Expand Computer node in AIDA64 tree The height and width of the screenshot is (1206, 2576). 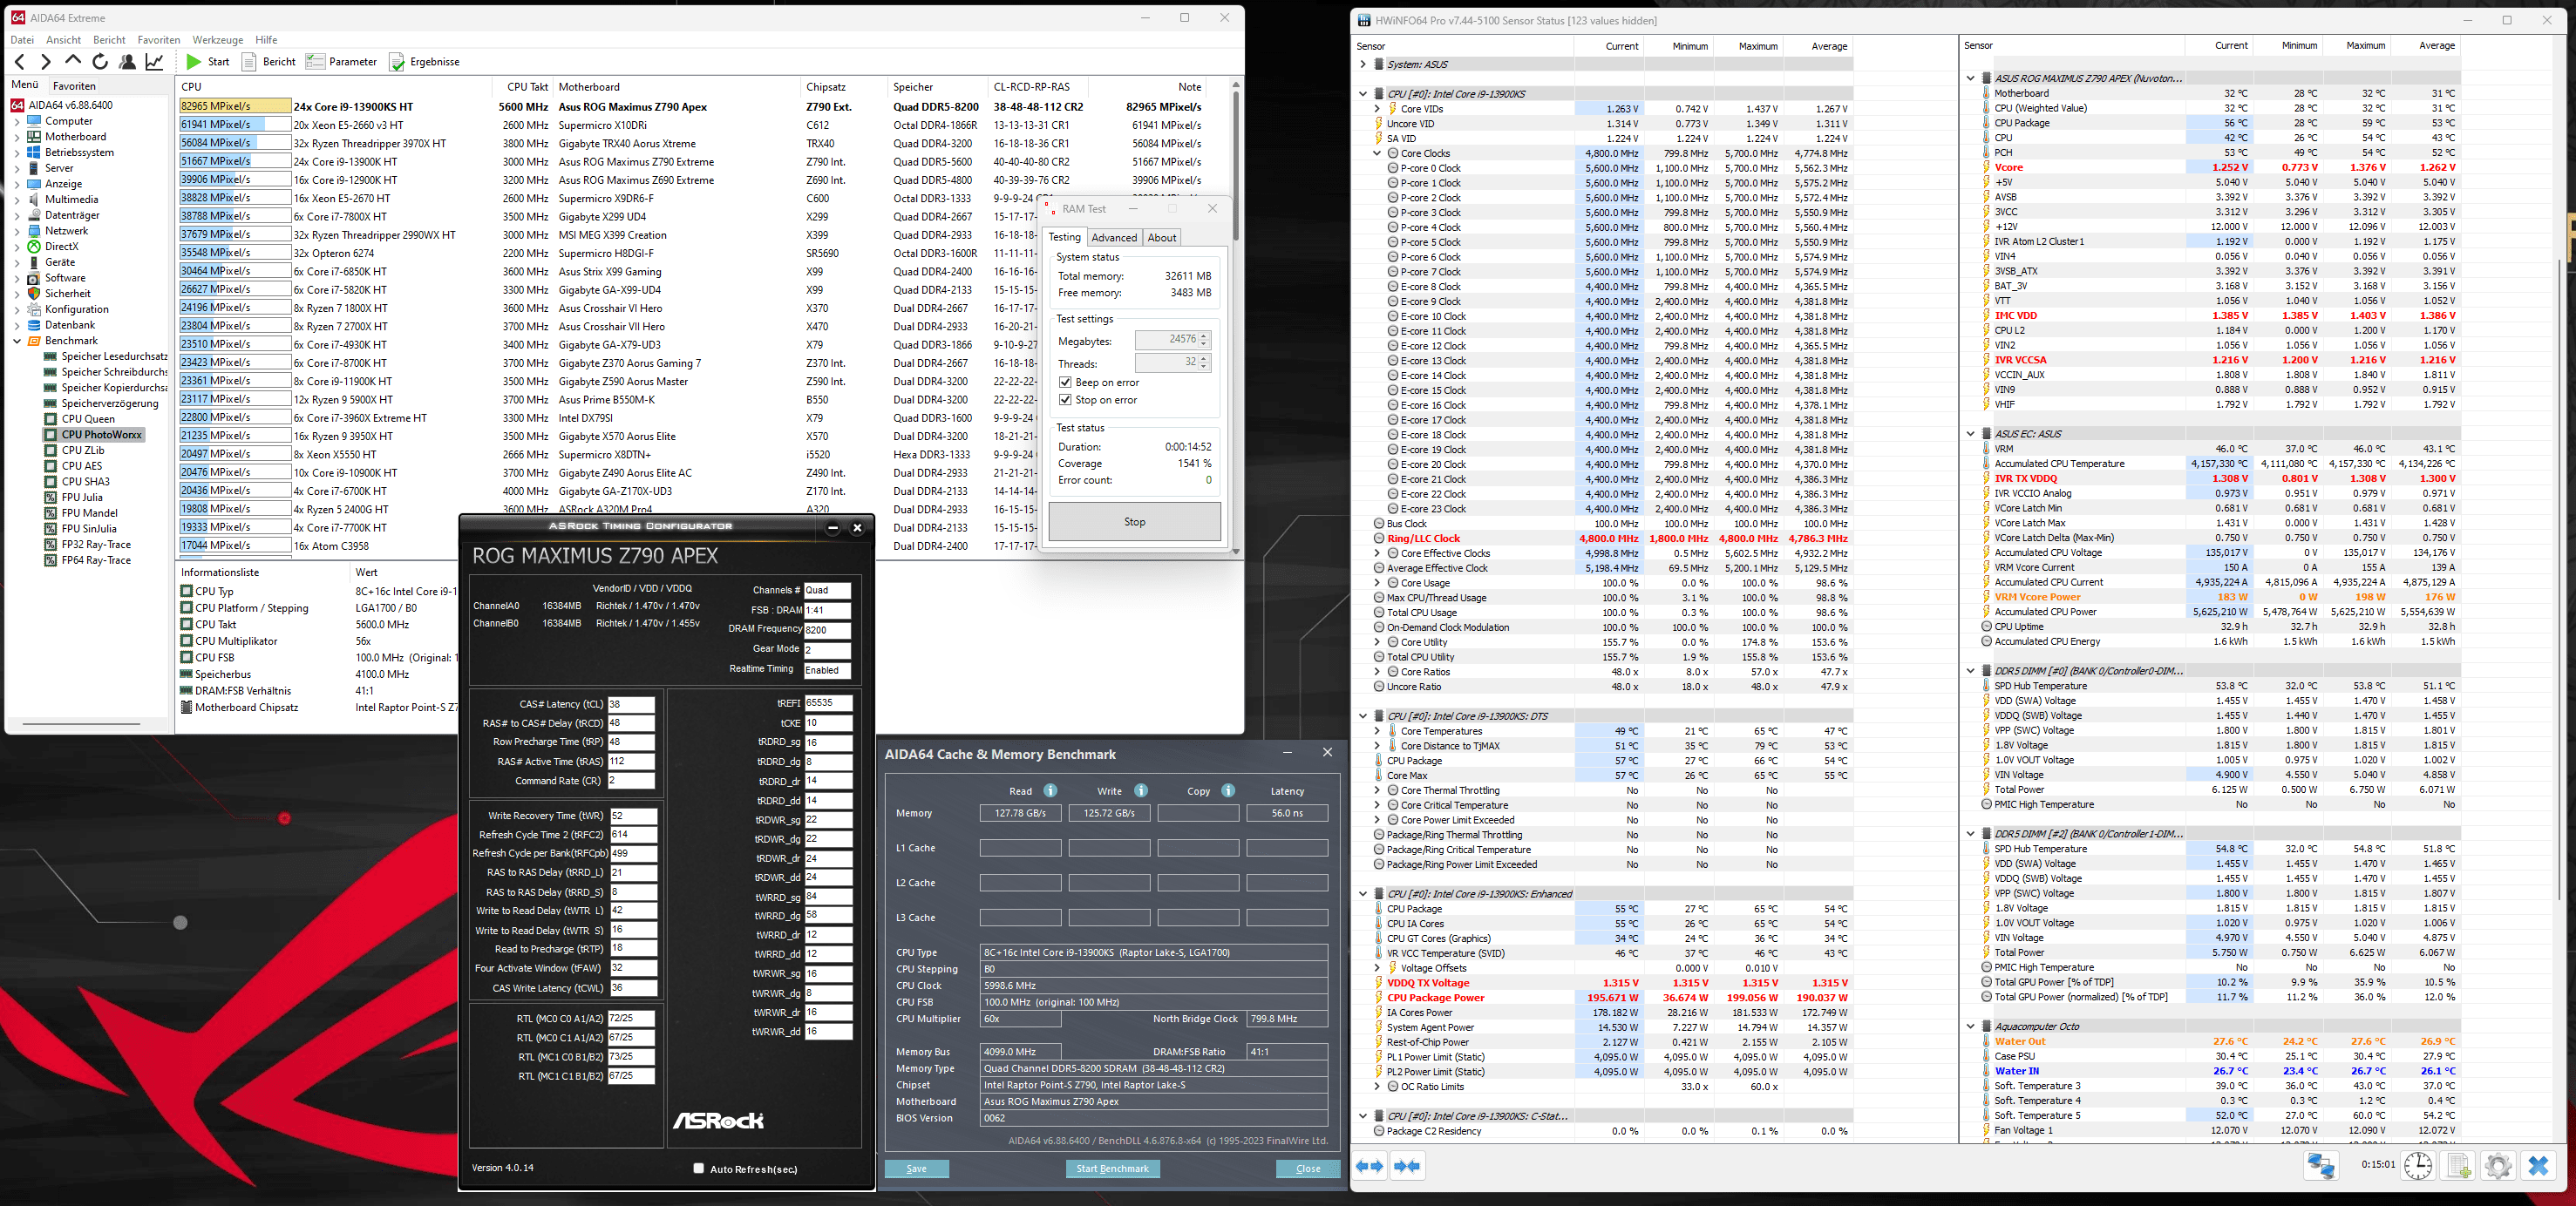pyautogui.click(x=16, y=121)
